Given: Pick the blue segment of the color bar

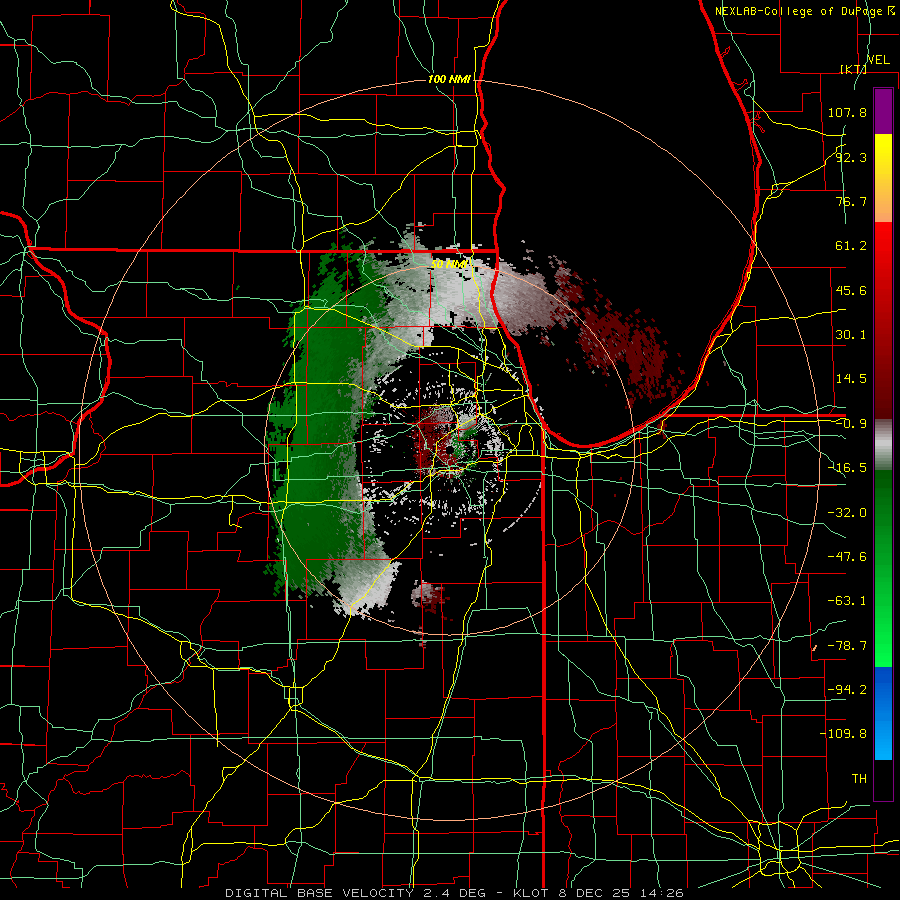Looking at the screenshot, I should (883, 713).
